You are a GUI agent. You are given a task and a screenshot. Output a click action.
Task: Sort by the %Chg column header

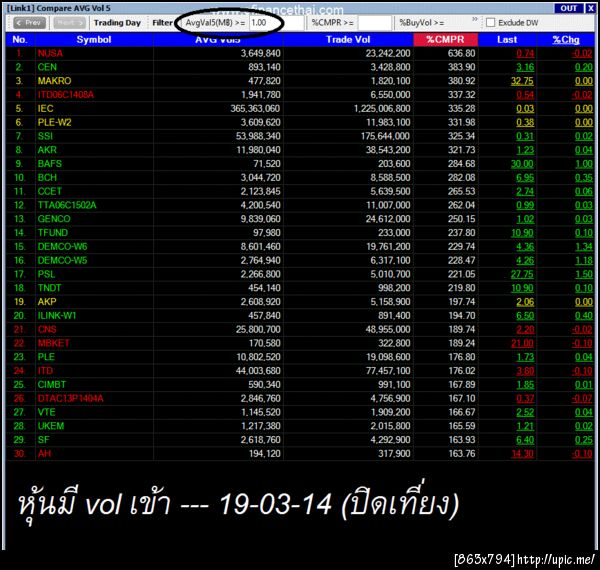point(566,40)
